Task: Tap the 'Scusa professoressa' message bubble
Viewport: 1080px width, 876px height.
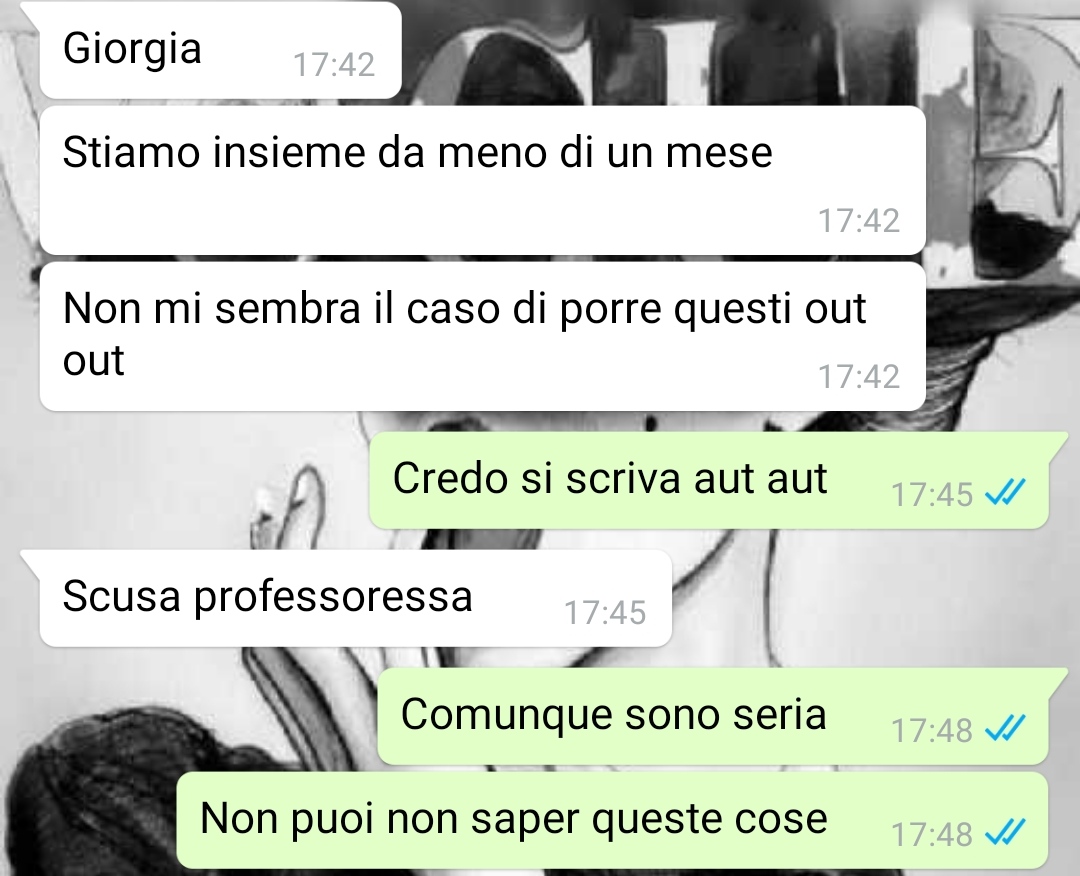Action: (x=355, y=598)
